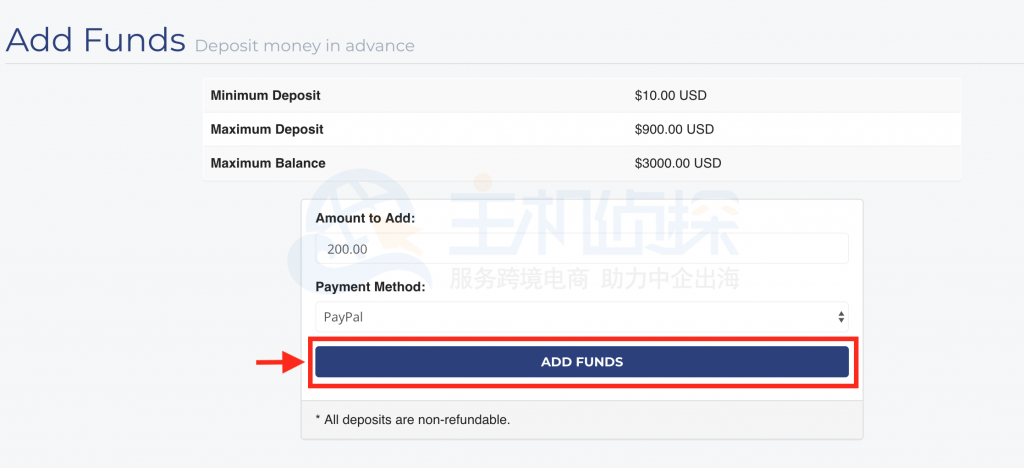
Task: Click the Chinese watermark slogan text
Action: tap(594, 278)
